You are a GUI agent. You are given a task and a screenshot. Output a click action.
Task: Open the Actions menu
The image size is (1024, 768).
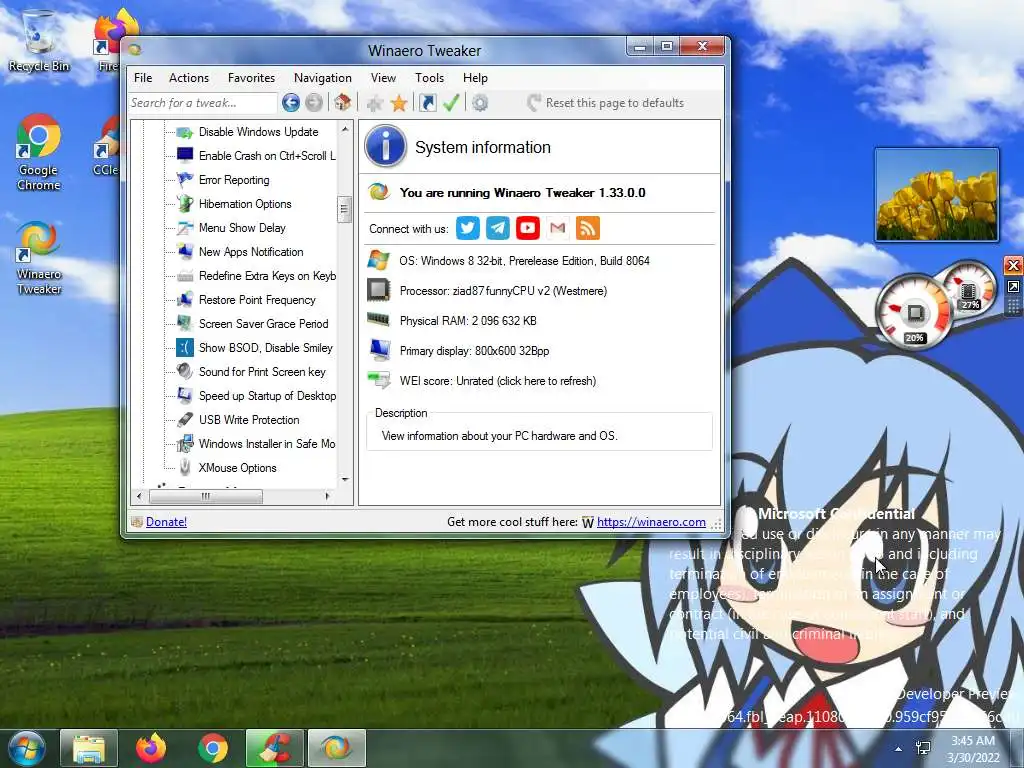click(x=189, y=78)
